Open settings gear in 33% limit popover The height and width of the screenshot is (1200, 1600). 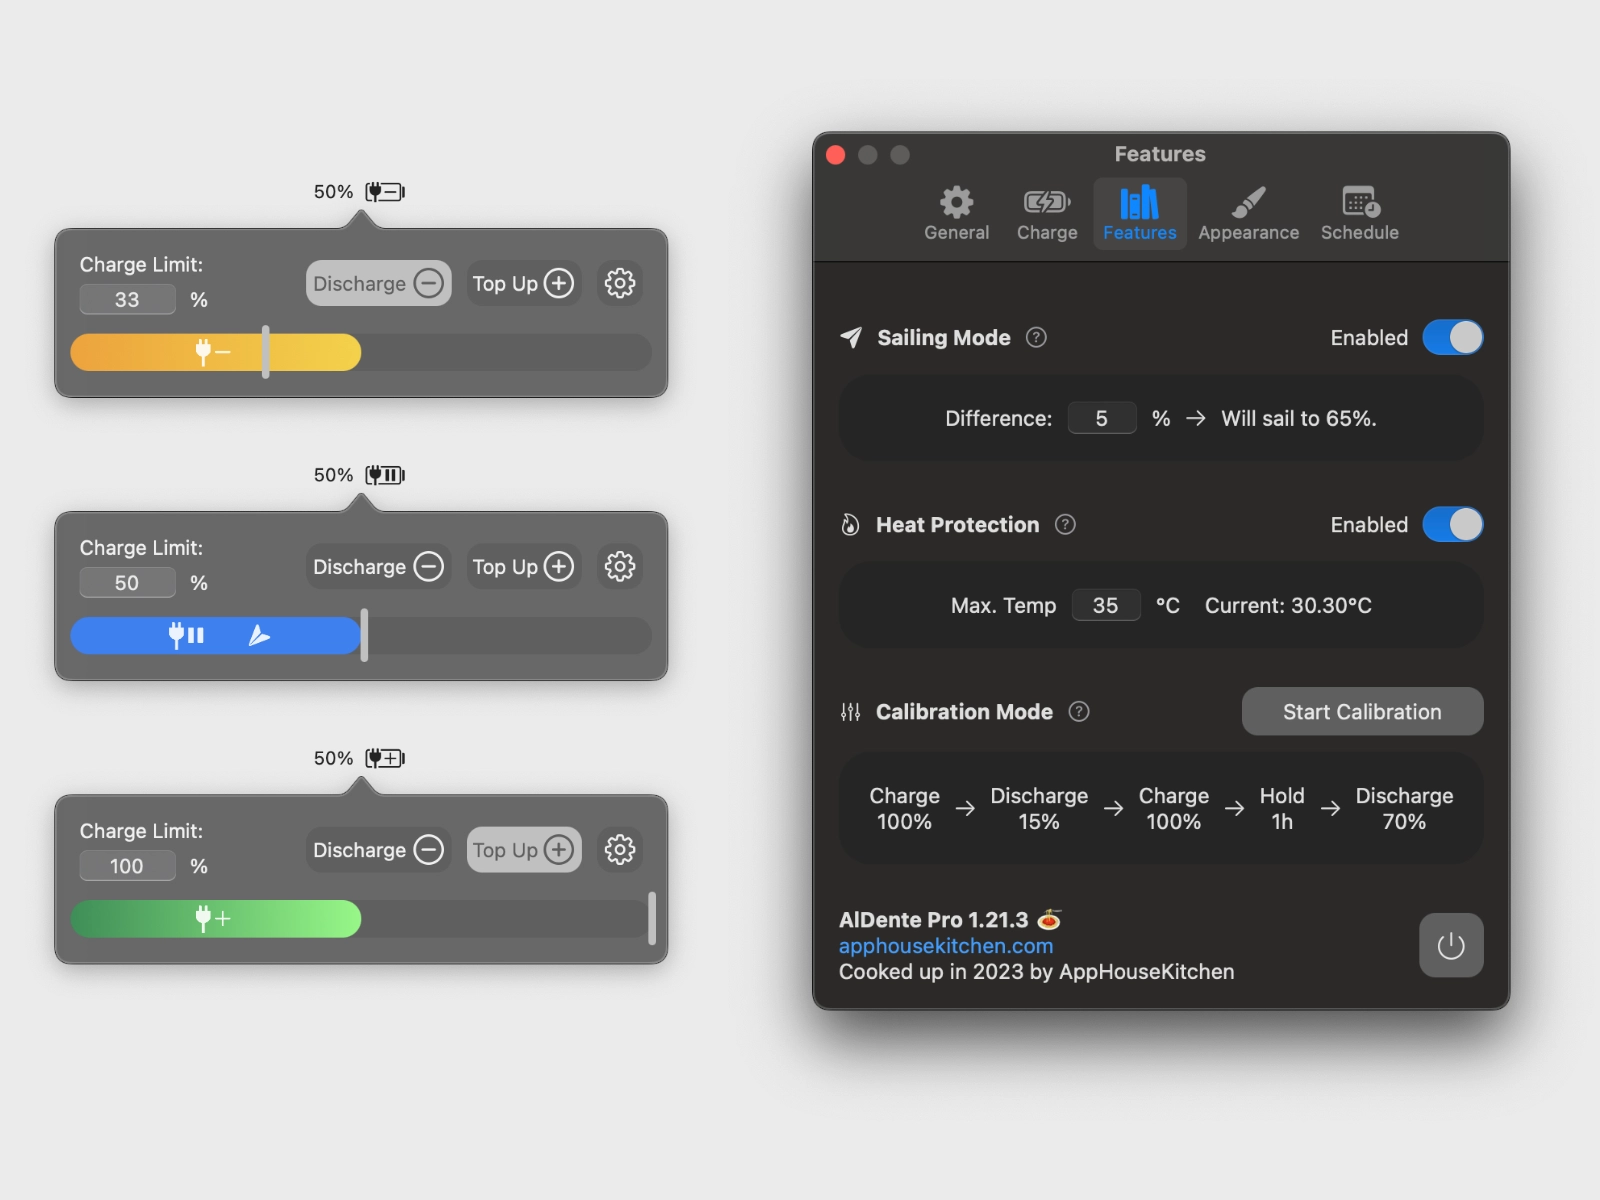(x=620, y=284)
